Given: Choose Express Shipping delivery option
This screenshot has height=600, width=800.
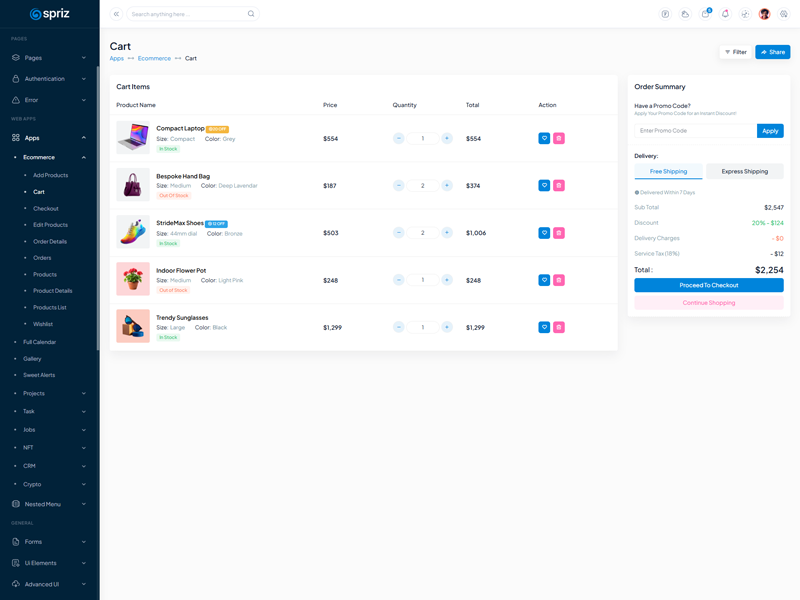Looking at the screenshot, I should 745,171.
